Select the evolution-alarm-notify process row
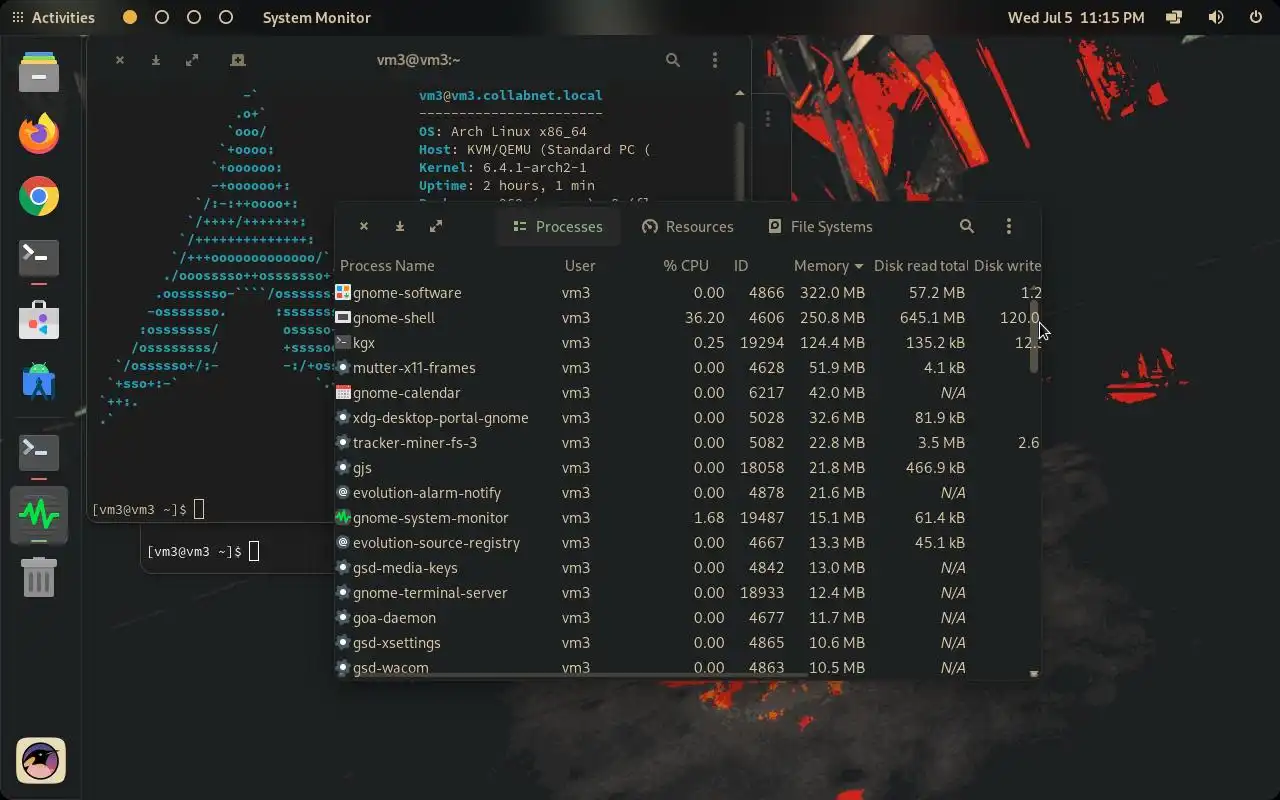The width and height of the screenshot is (1280, 800). coord(688,492)
